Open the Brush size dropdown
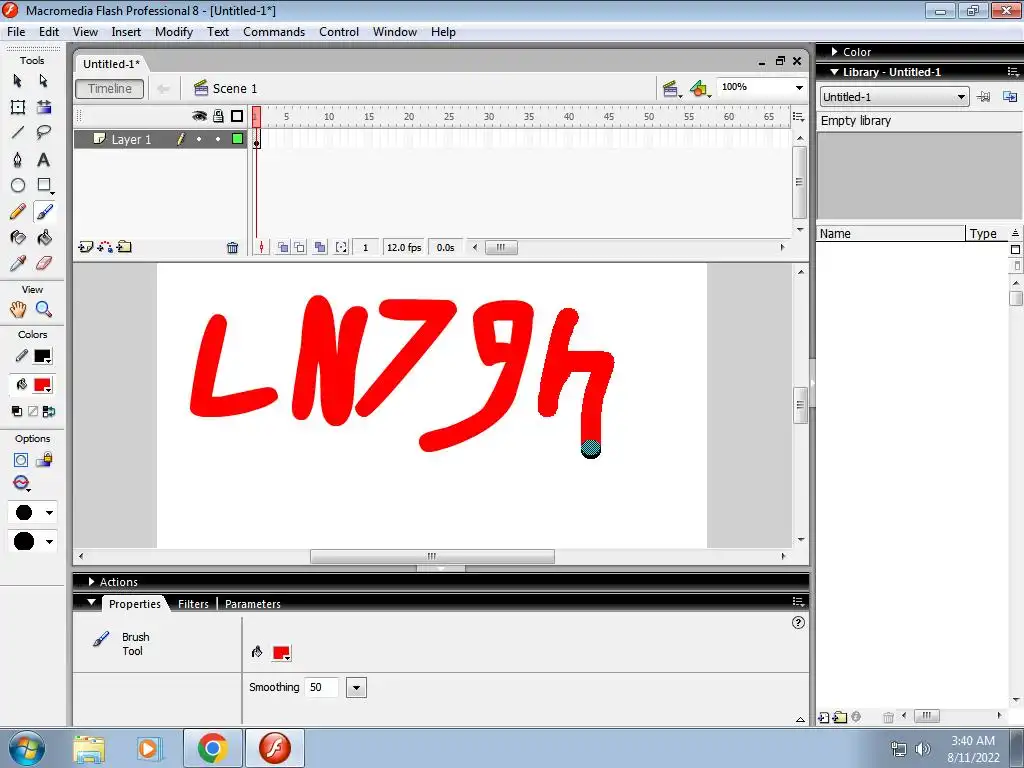 (x=32, y=513)
